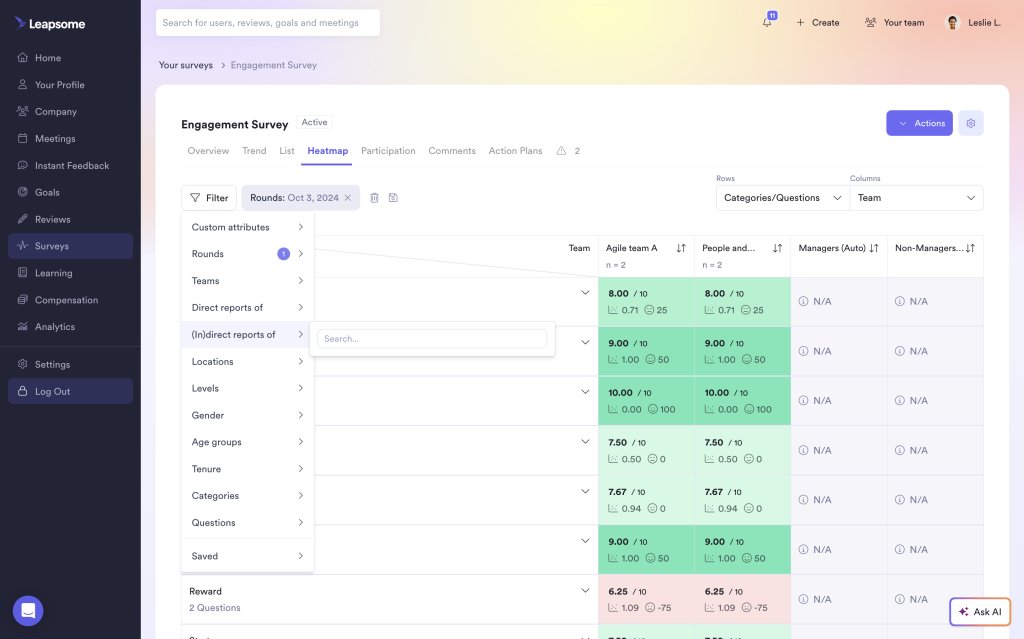
Task: Open heatmap settings via the gear icon
Action: (970, 122)
